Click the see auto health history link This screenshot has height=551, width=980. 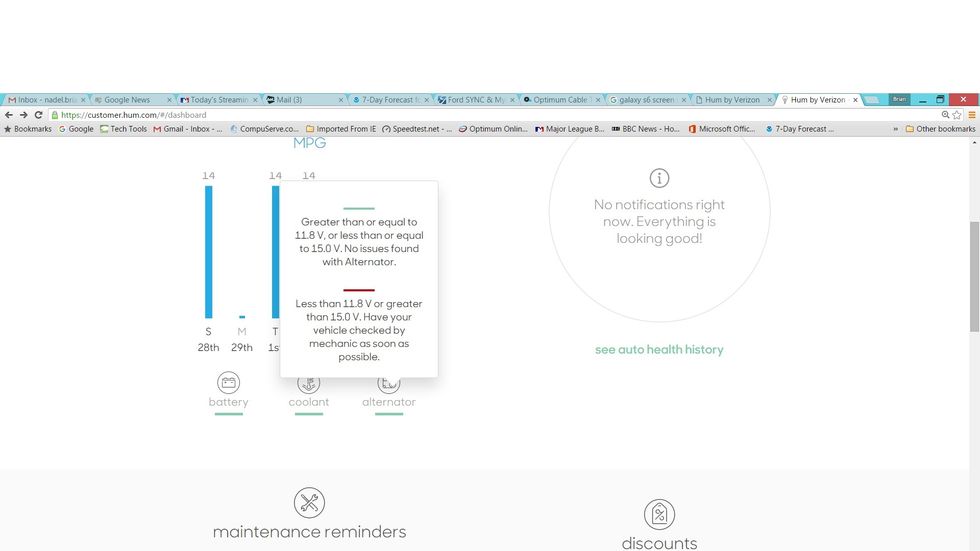(659, 350)
